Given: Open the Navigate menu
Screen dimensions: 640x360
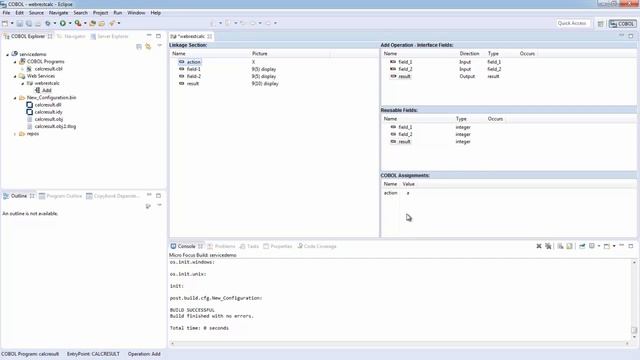Looking at the screenshot, I should pos(58,13).
